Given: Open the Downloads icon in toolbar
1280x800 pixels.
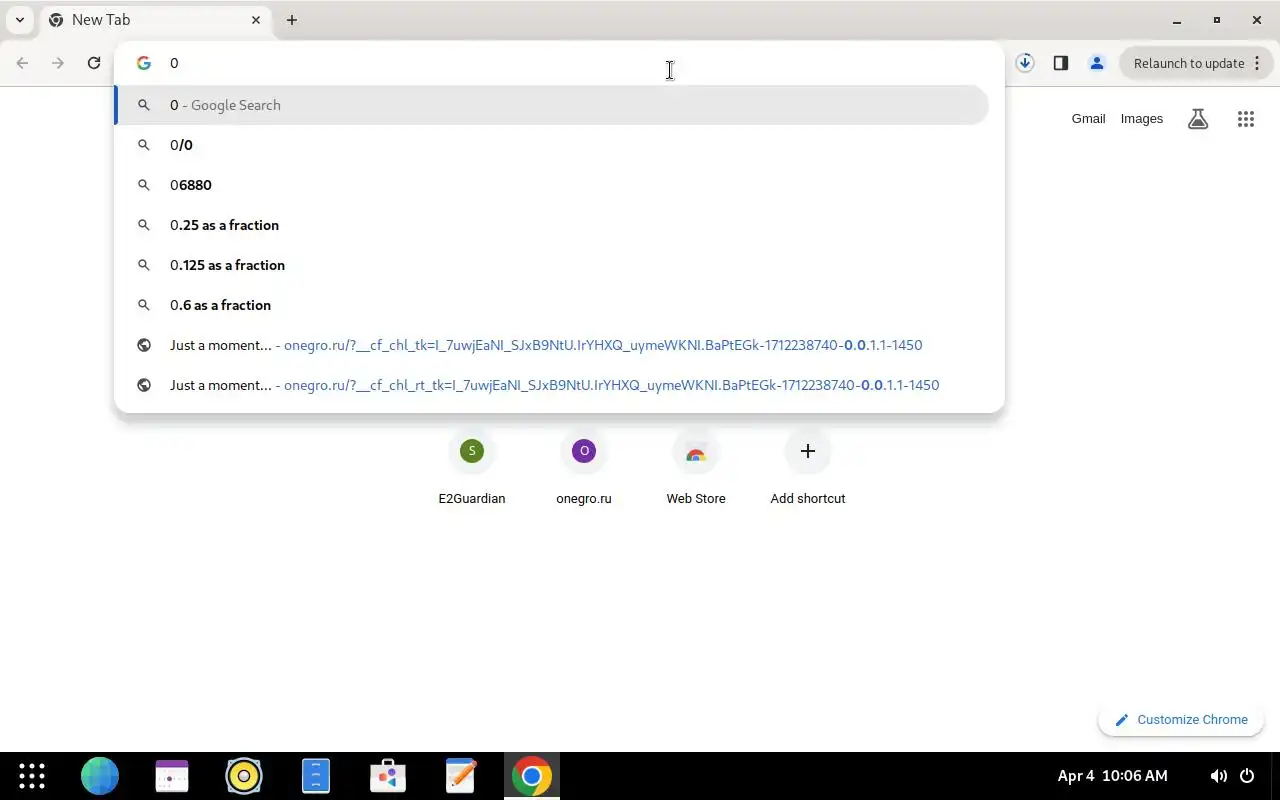Looking at the screenshot, I should tap(1025, 63).
